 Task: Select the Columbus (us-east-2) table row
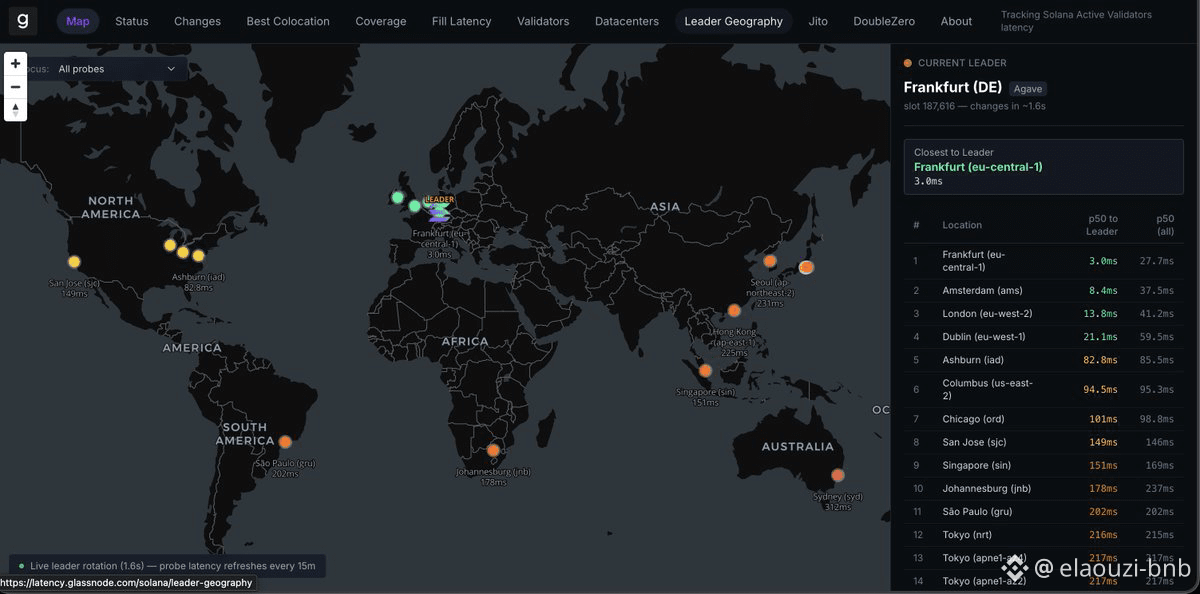click(1043, 389)
